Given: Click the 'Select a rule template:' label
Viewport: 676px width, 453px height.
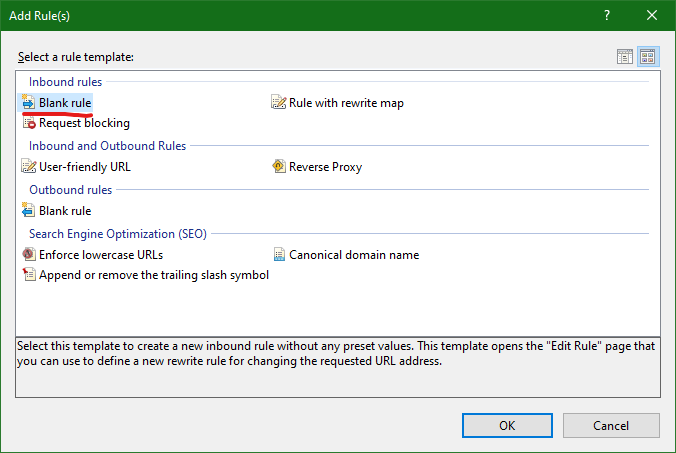Looking at the screenshot, I should pos(75,57).
